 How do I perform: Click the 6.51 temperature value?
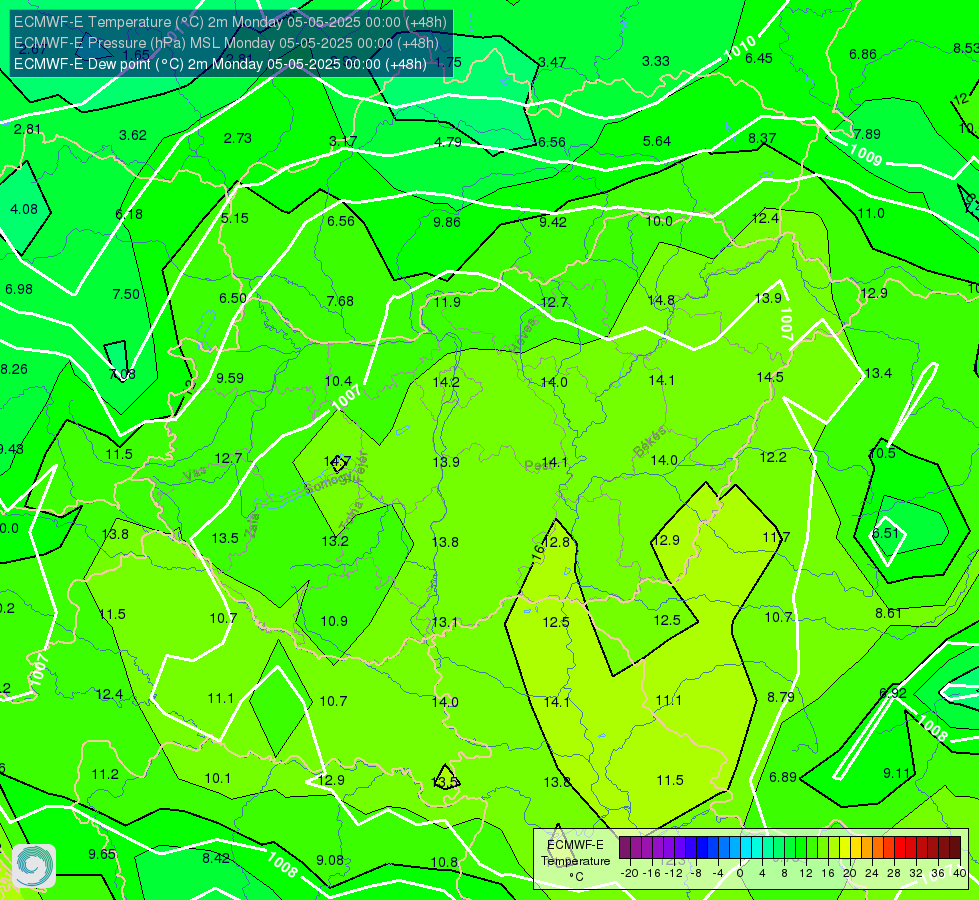click(885, 533)
